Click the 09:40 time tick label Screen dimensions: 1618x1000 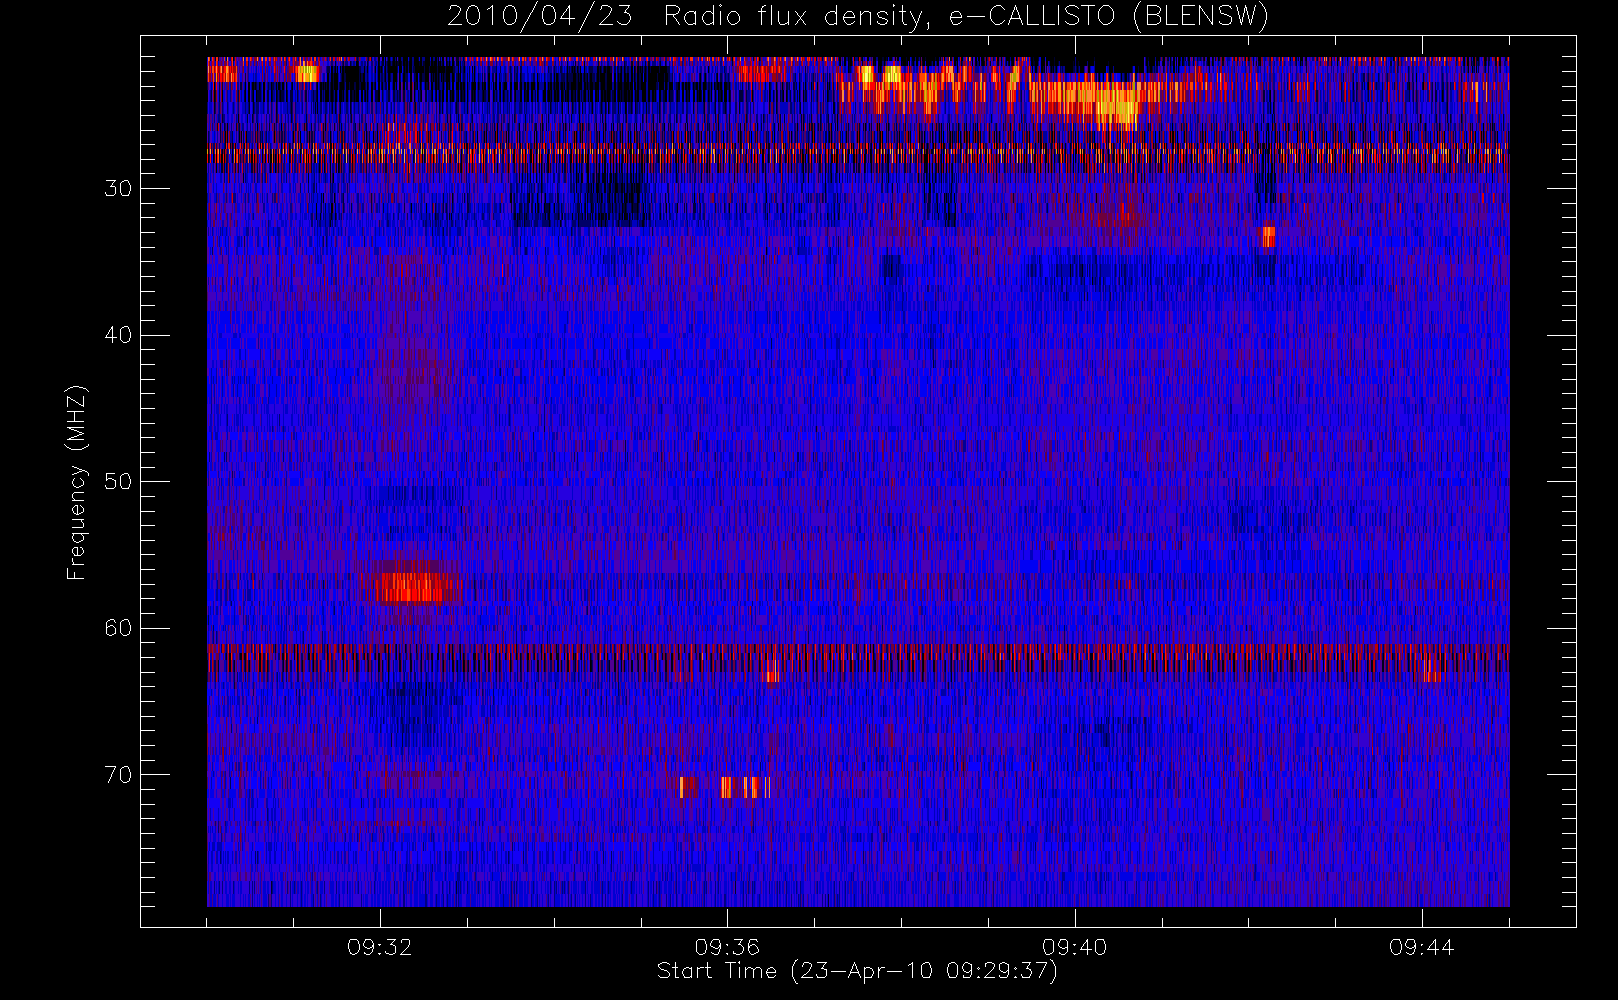coord(1074,947)
